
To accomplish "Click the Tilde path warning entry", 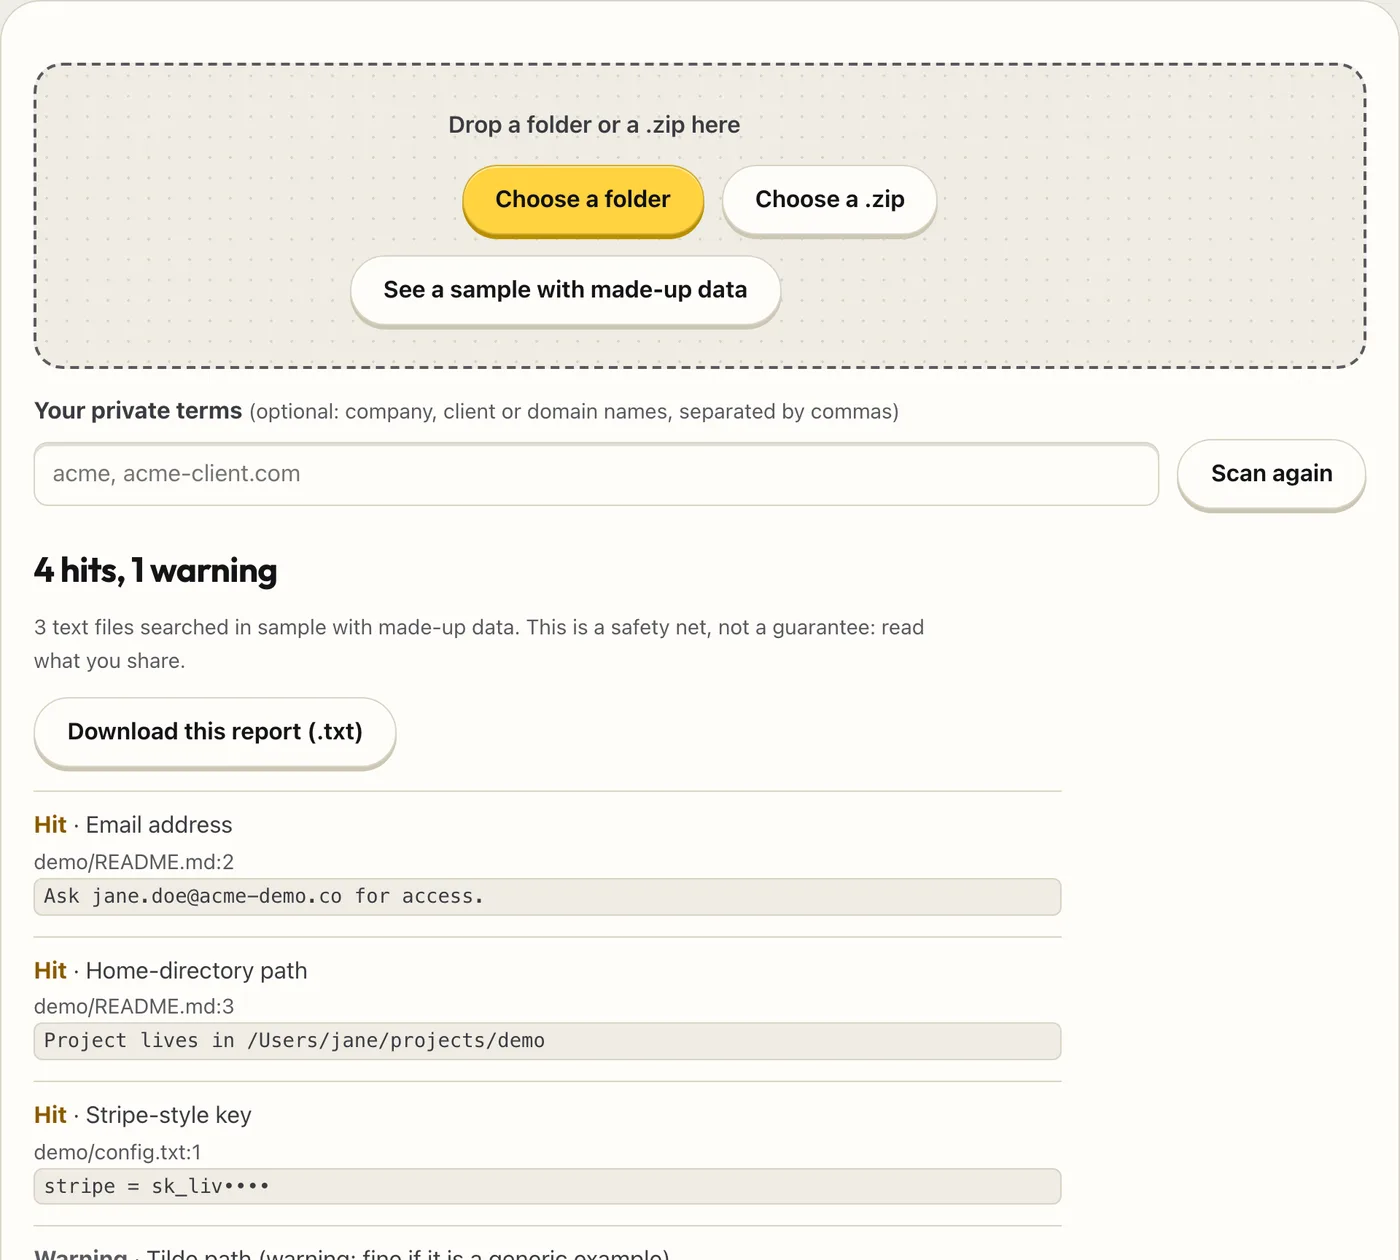I will 352,1253.
